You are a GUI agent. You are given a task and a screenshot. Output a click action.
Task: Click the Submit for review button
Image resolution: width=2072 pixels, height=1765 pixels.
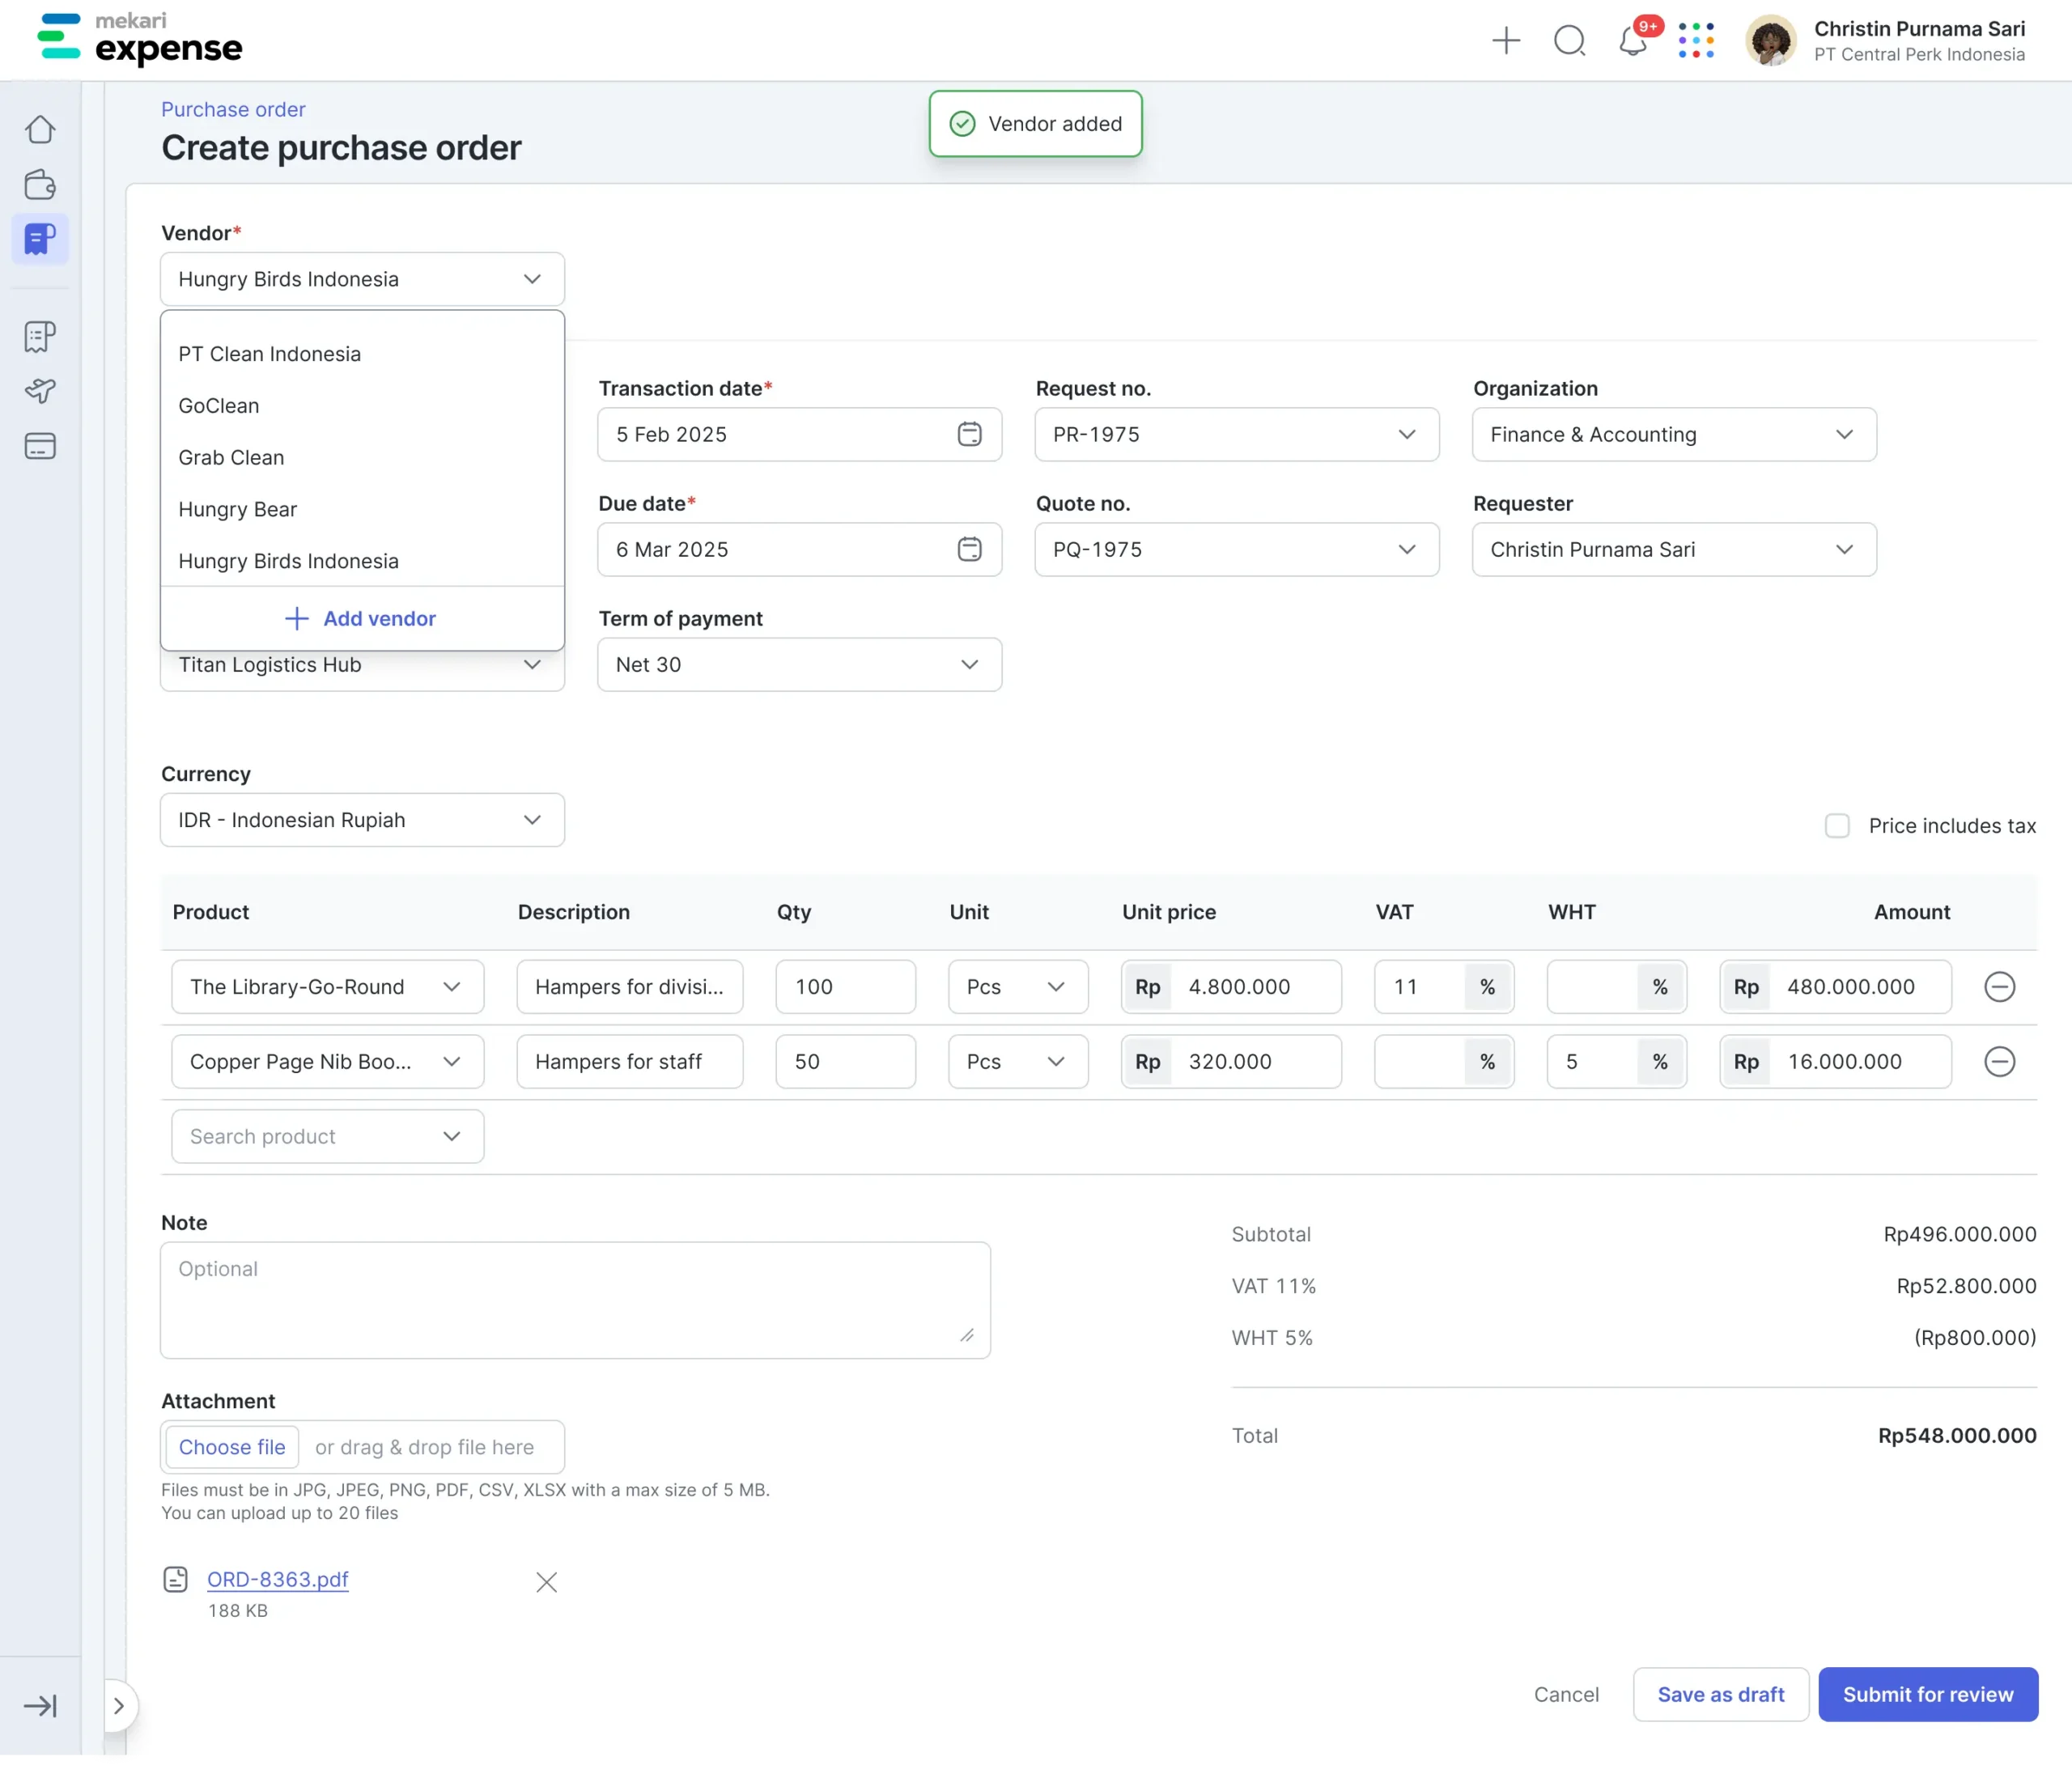coord(1928,1695)
